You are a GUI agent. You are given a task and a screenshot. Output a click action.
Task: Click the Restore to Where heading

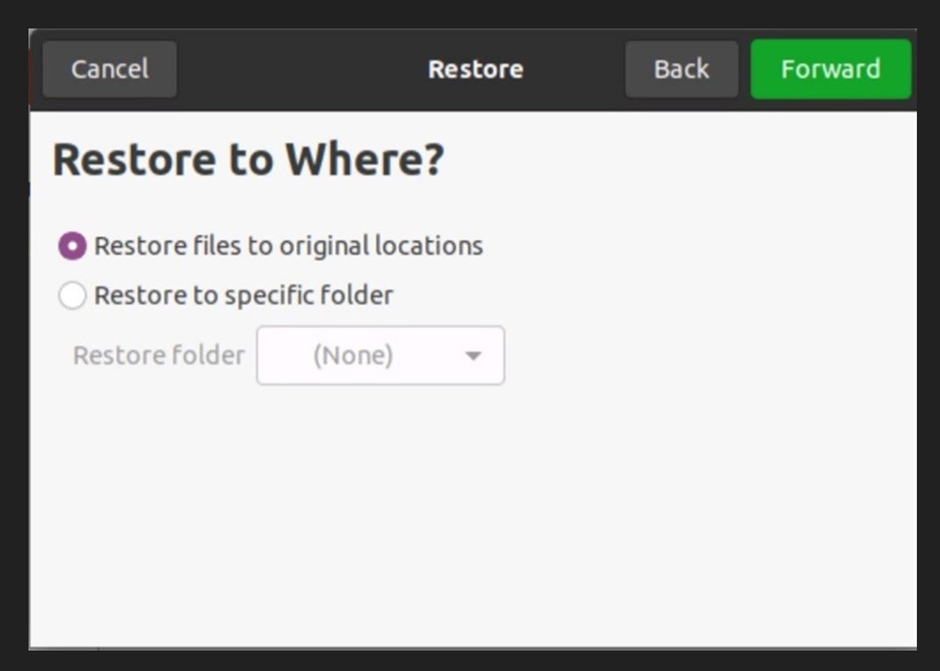coord(250,158)
